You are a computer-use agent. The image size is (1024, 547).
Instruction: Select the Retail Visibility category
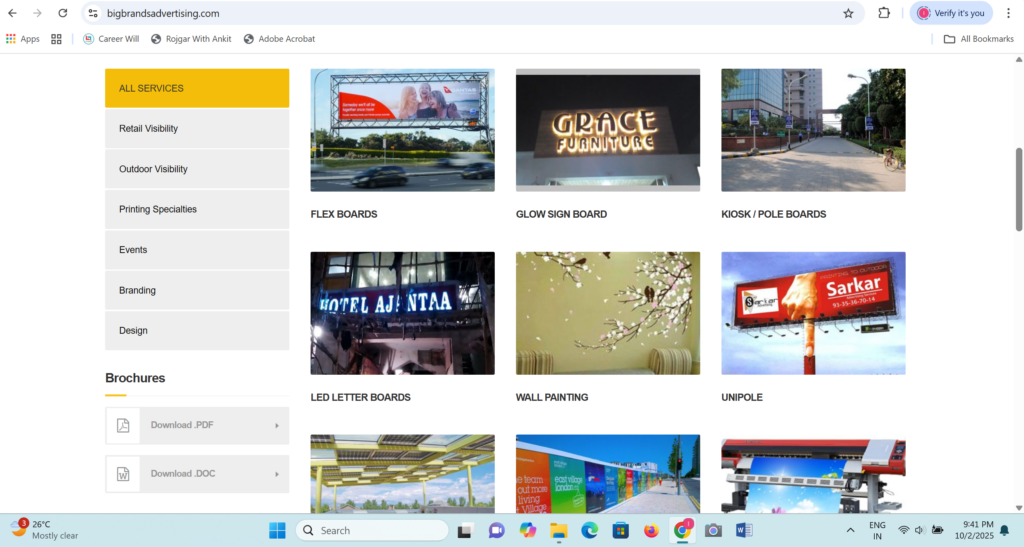(x=197, y=129)
